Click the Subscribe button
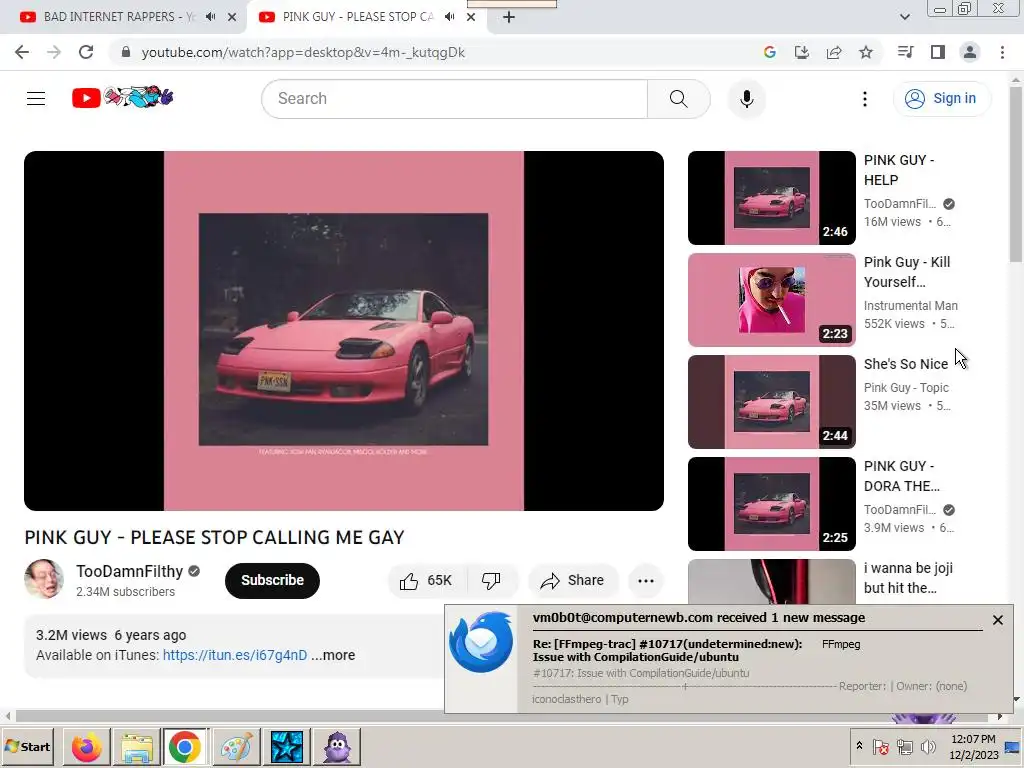The image size is (1024, 768). click(x=272, y=581)
